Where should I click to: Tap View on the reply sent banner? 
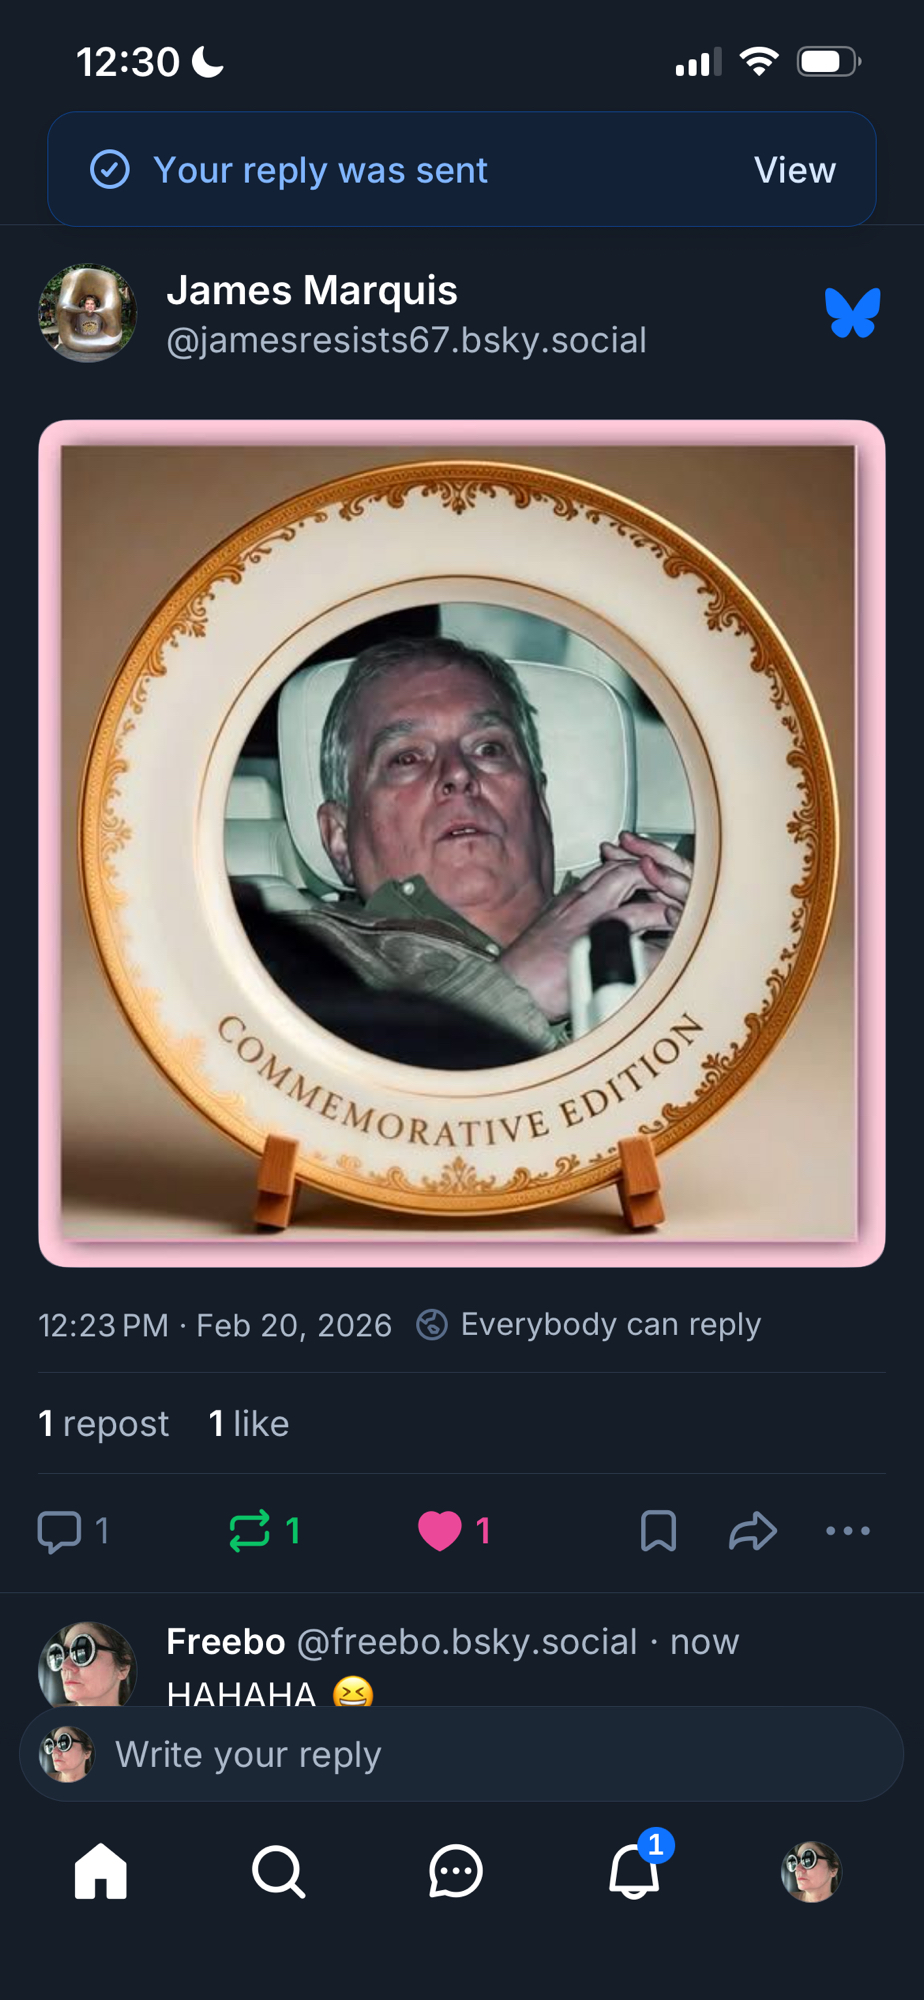[794, 170]
